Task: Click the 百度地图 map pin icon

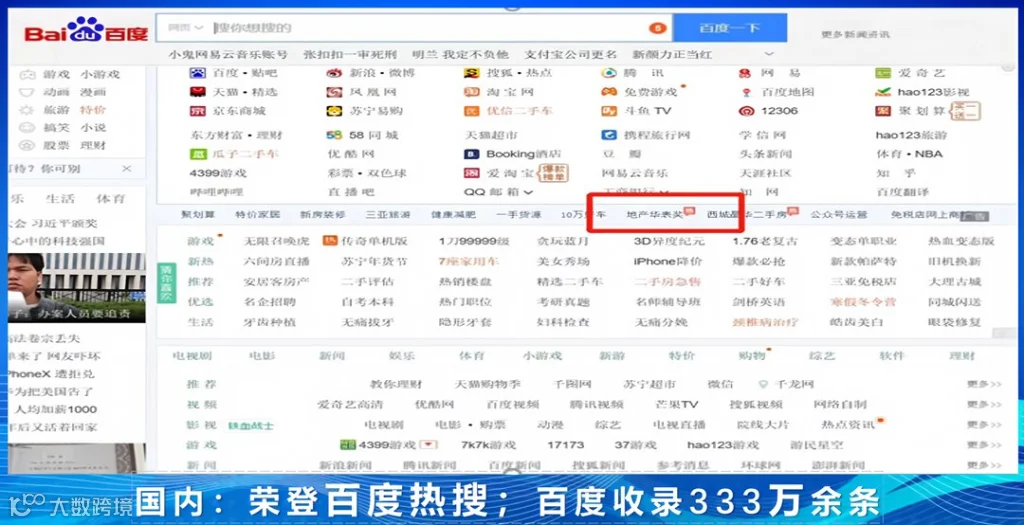Action: (746, 92)
